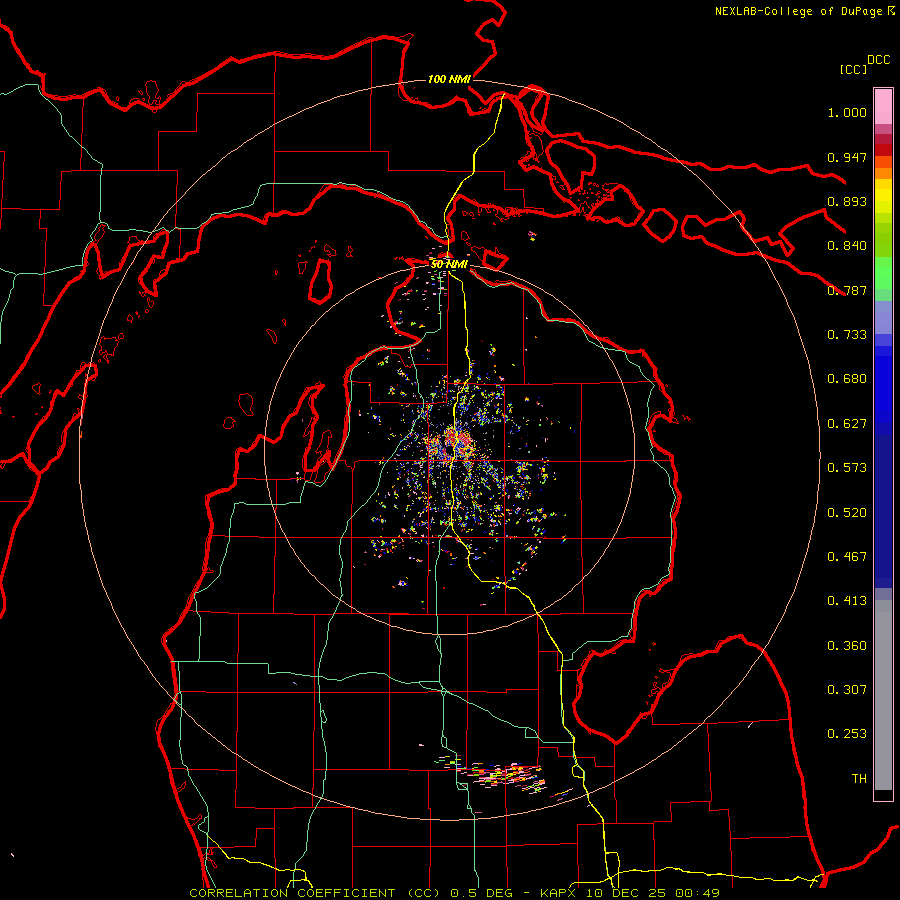
Task: Select the 1.000 scale value
Action: click(x=847, y=112)
